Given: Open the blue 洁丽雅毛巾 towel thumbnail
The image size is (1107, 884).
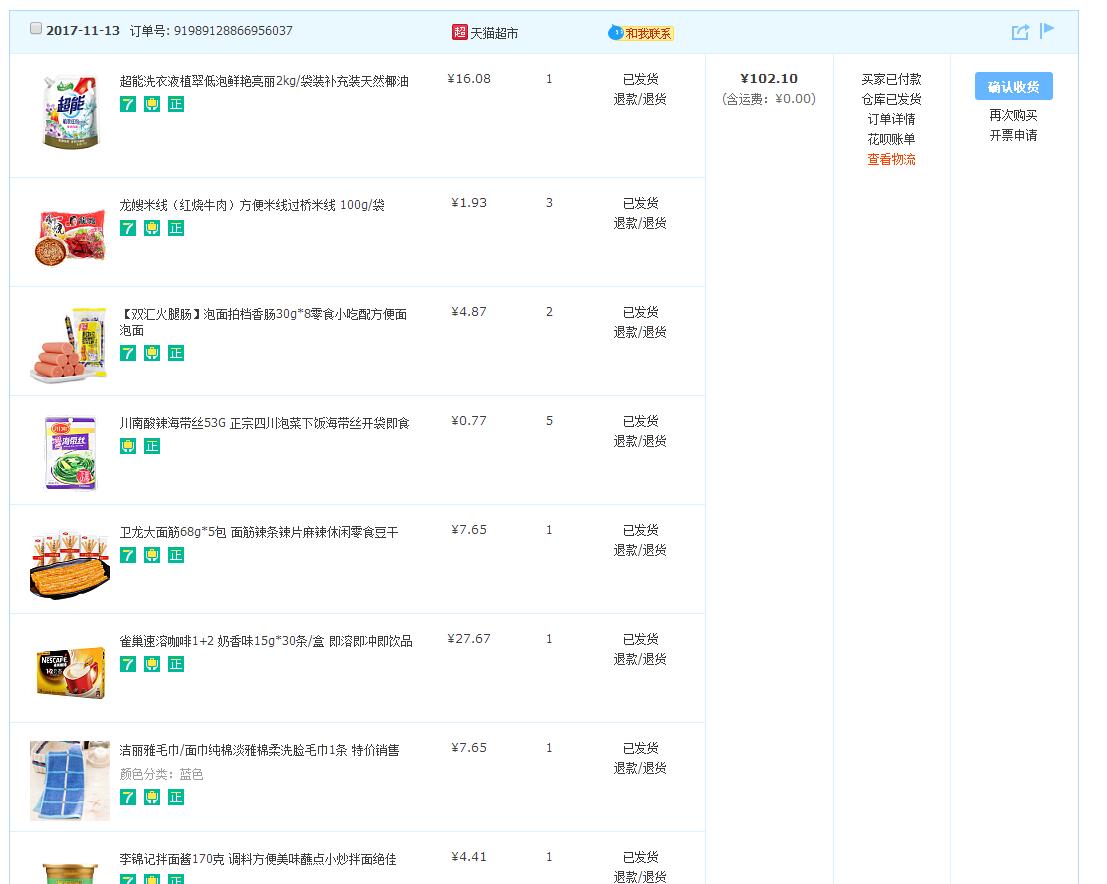Looking at the screenshot, I should [70, 780].
